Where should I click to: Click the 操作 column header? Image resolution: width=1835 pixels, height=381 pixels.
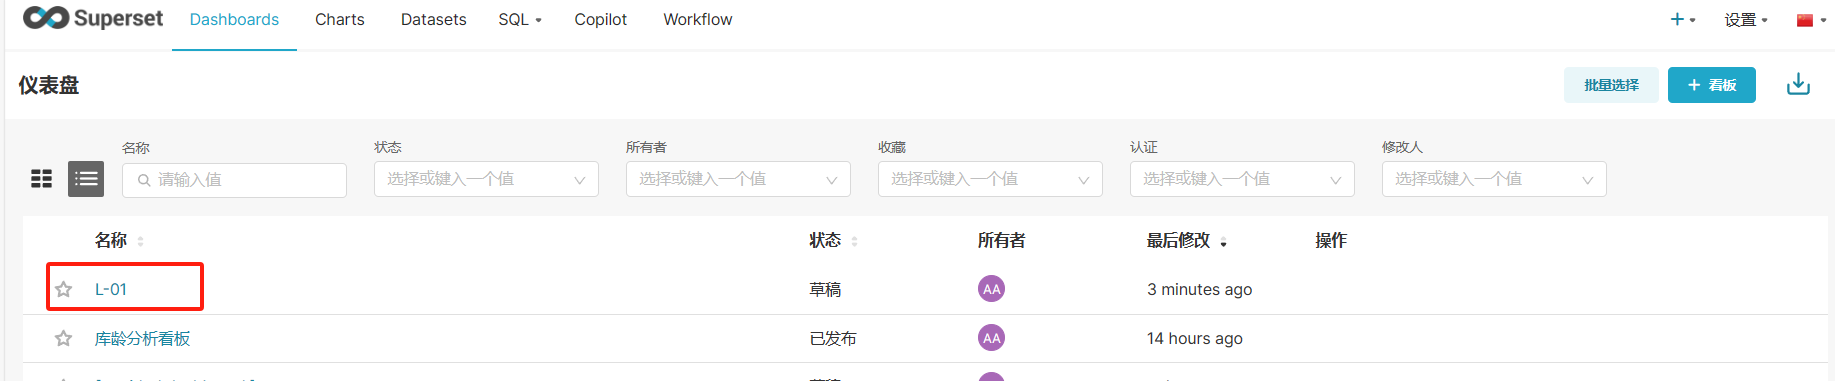pos(1331,240)
